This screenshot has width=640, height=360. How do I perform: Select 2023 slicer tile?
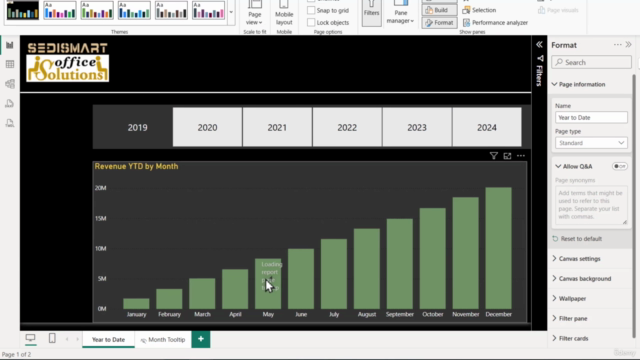click(417, 127)
